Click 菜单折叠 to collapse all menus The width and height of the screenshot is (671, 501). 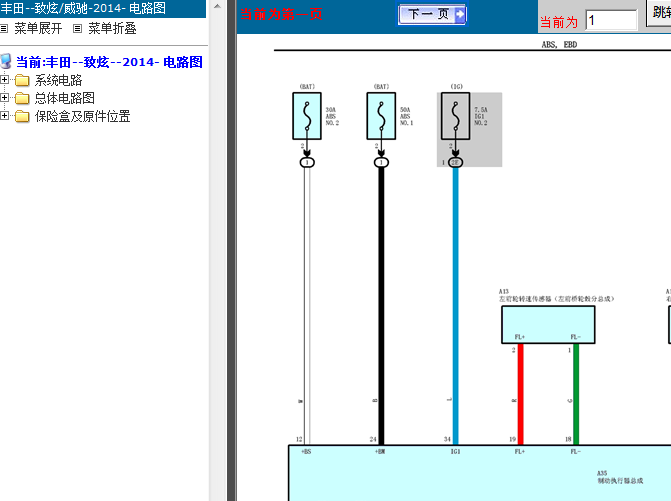click(112, 29)
